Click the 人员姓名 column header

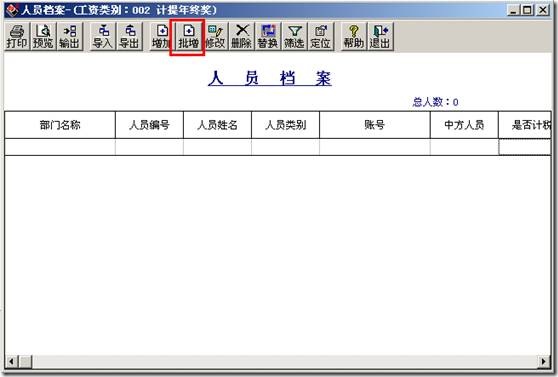(217, 125)
